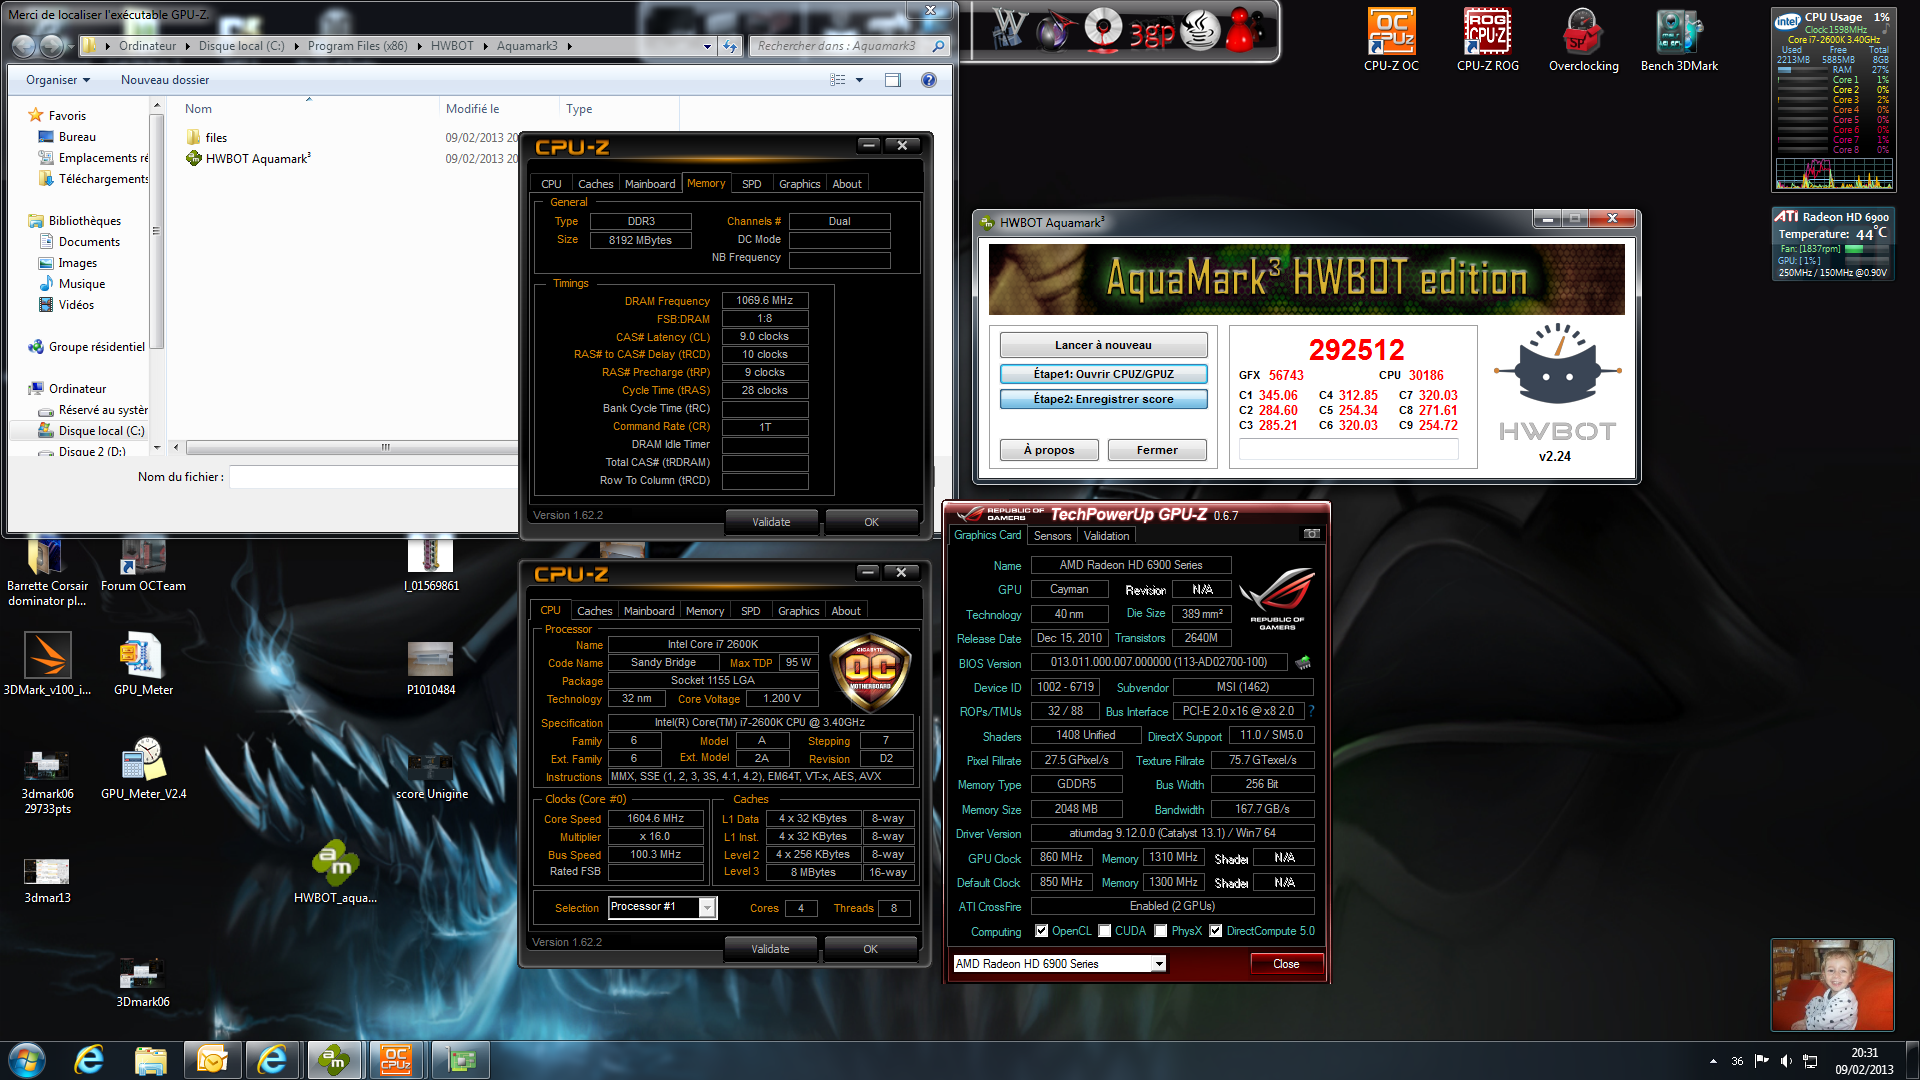Click the BIOS save chip icon in GPU-Z
Image resolution: width=1920 pixels, height=1080 pixels.
(x=1303, y=662)
